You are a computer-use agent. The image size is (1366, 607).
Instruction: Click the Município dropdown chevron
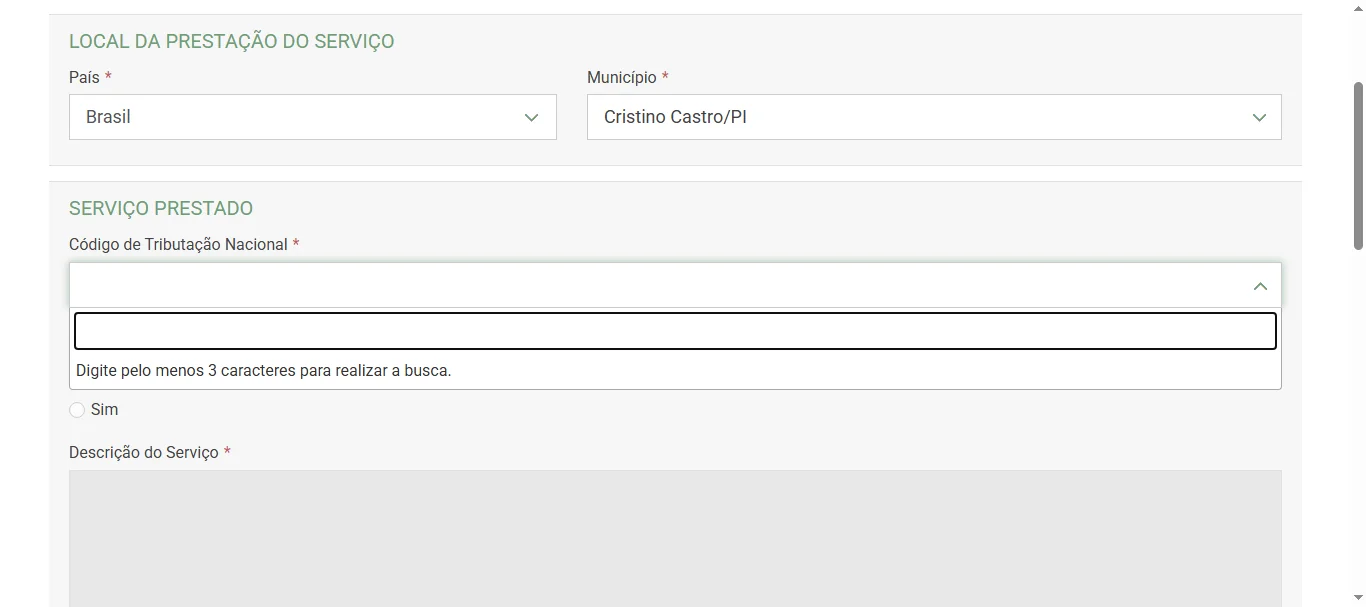pyautogui.click(x=1259, y=117)
